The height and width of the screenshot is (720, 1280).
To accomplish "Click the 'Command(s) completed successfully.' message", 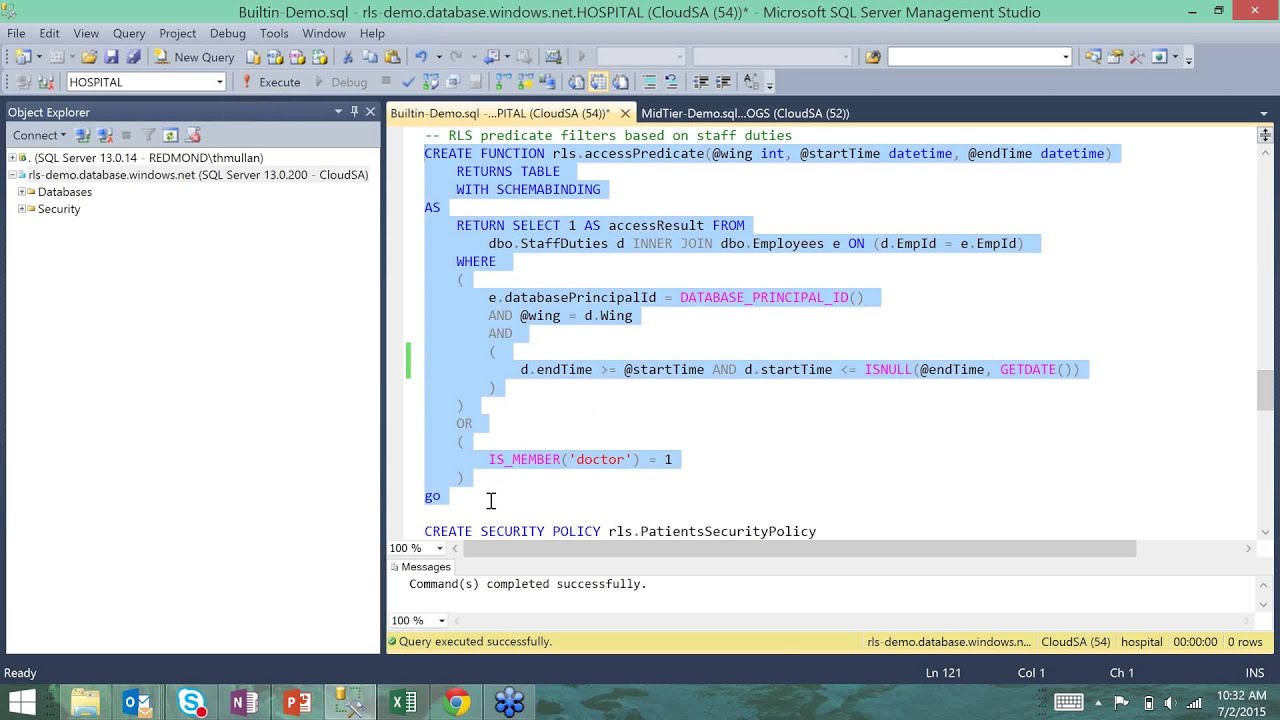I will (528, 584).
